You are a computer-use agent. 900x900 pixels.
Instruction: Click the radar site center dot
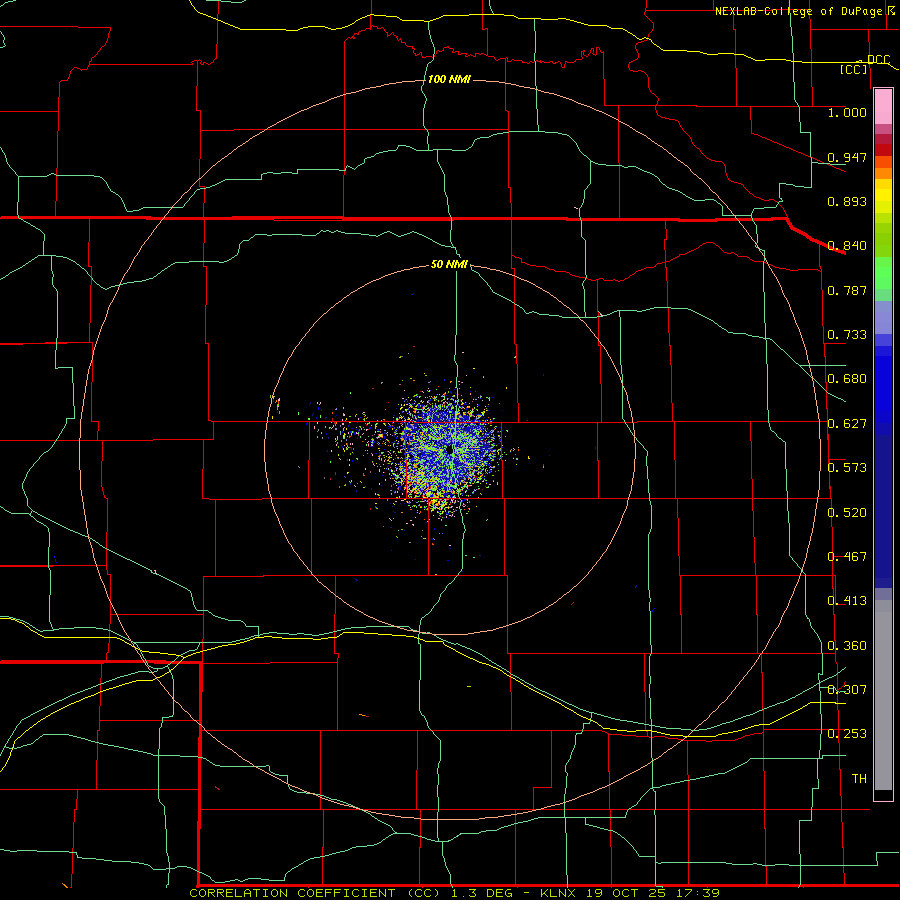(449, 451)
